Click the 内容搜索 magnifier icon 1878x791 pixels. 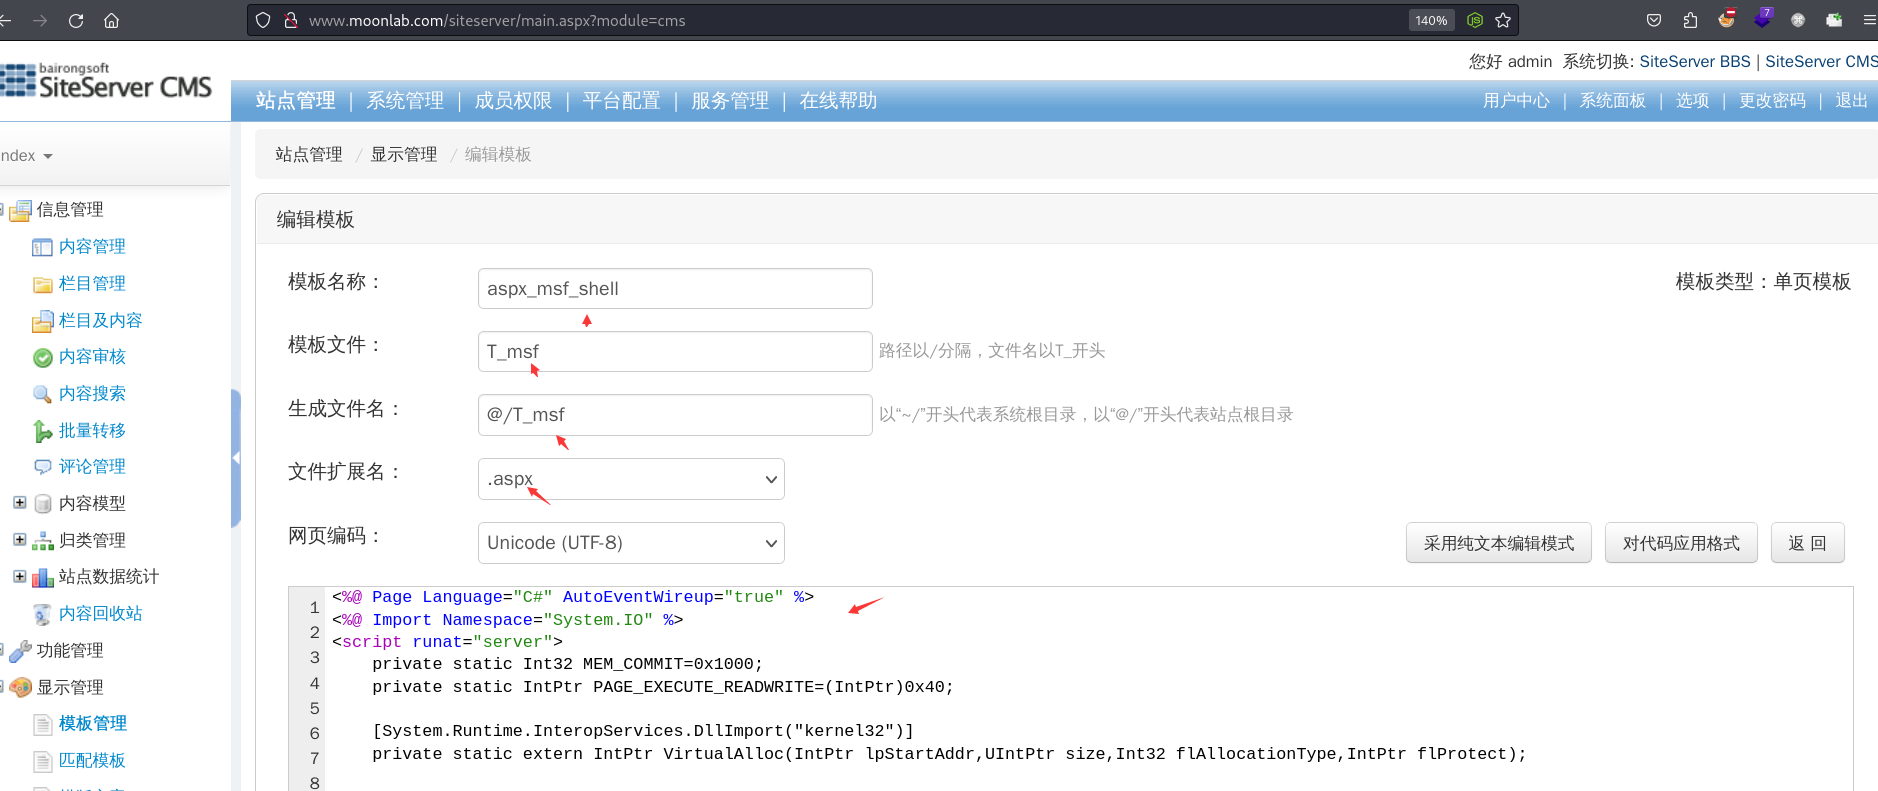point(42,394)
